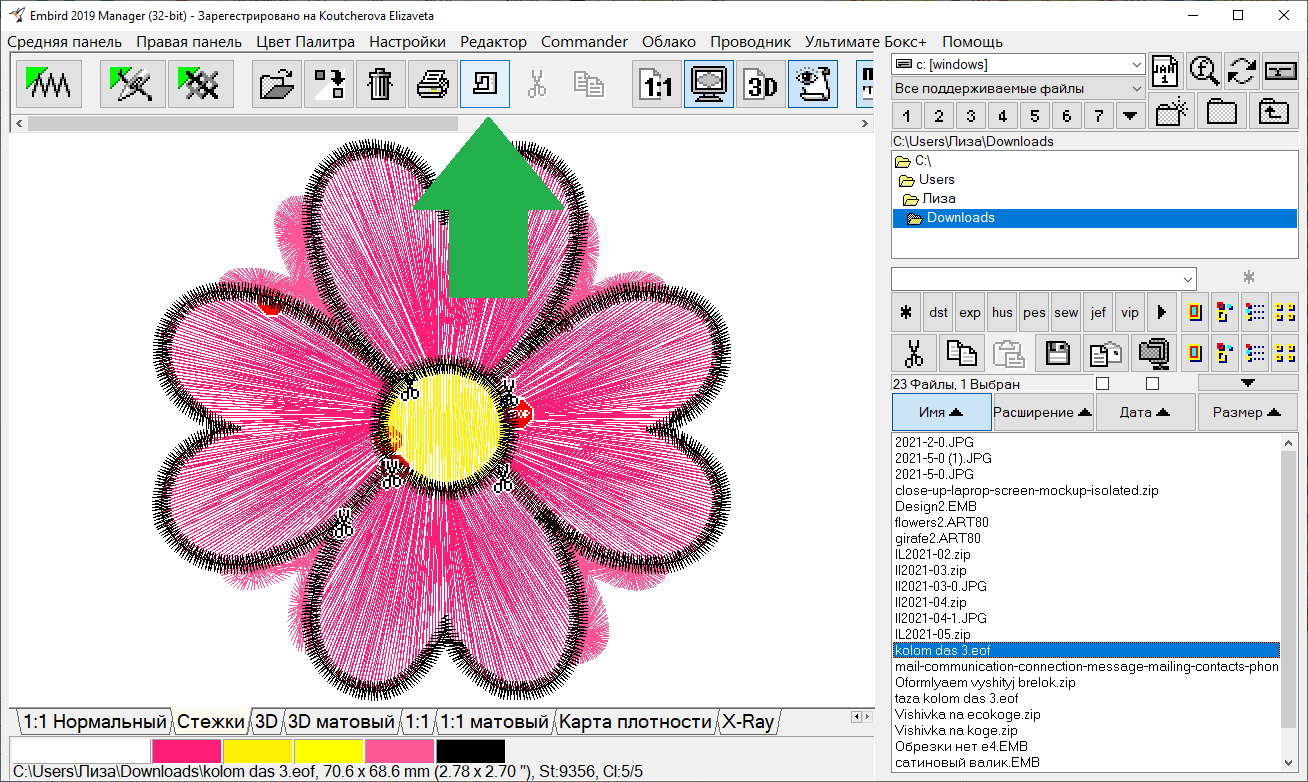Toggle the 3D preview toolbar button

pyautogui.click(x=762, y=85)
